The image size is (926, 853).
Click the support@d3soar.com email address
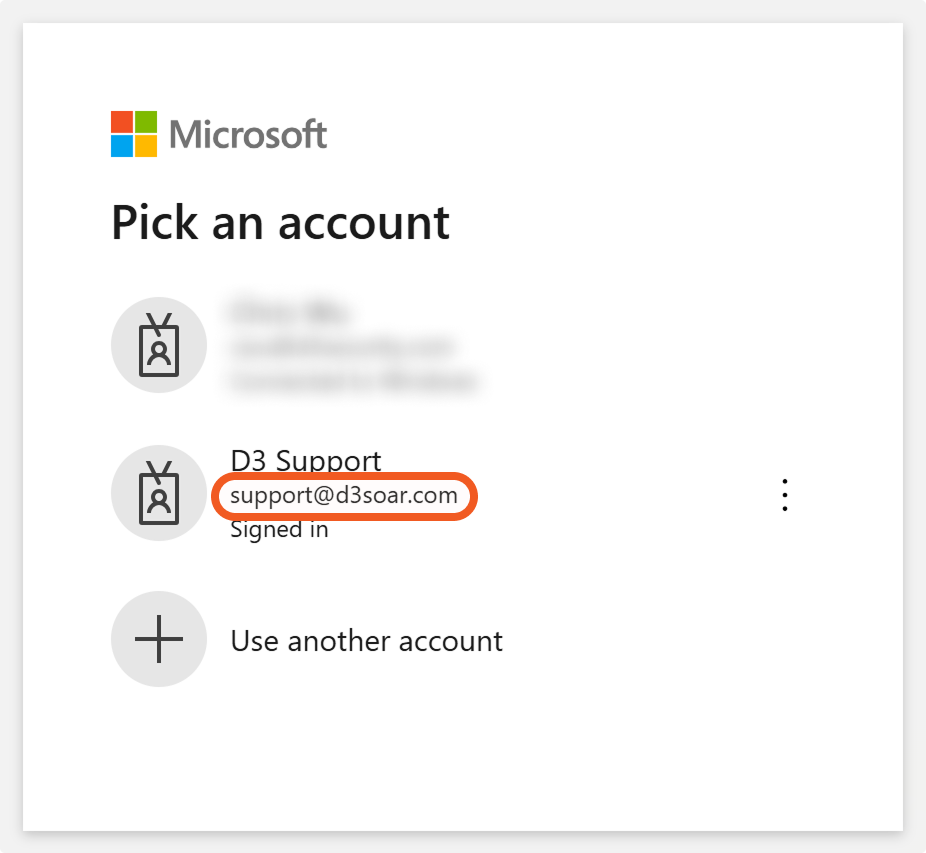344,496
